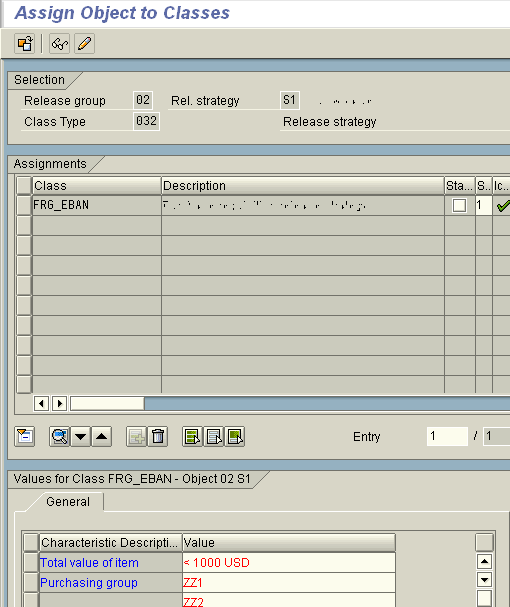
Task: Click the Position entry icon beside the search icon
Action: [x=24, y=437]
